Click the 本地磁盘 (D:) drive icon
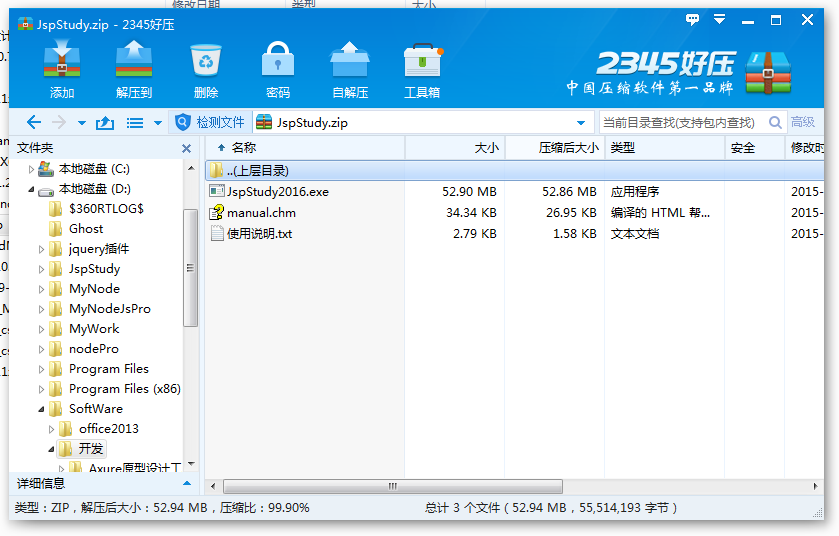Image resolution: width=839 pixels, height=536 pixels. (x=46, y=190)
